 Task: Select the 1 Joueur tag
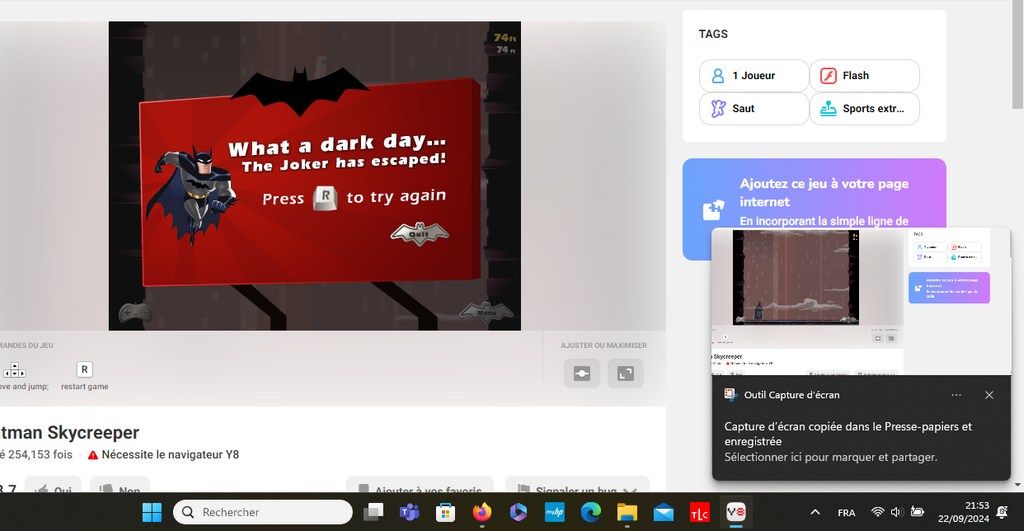click(754, 76)
